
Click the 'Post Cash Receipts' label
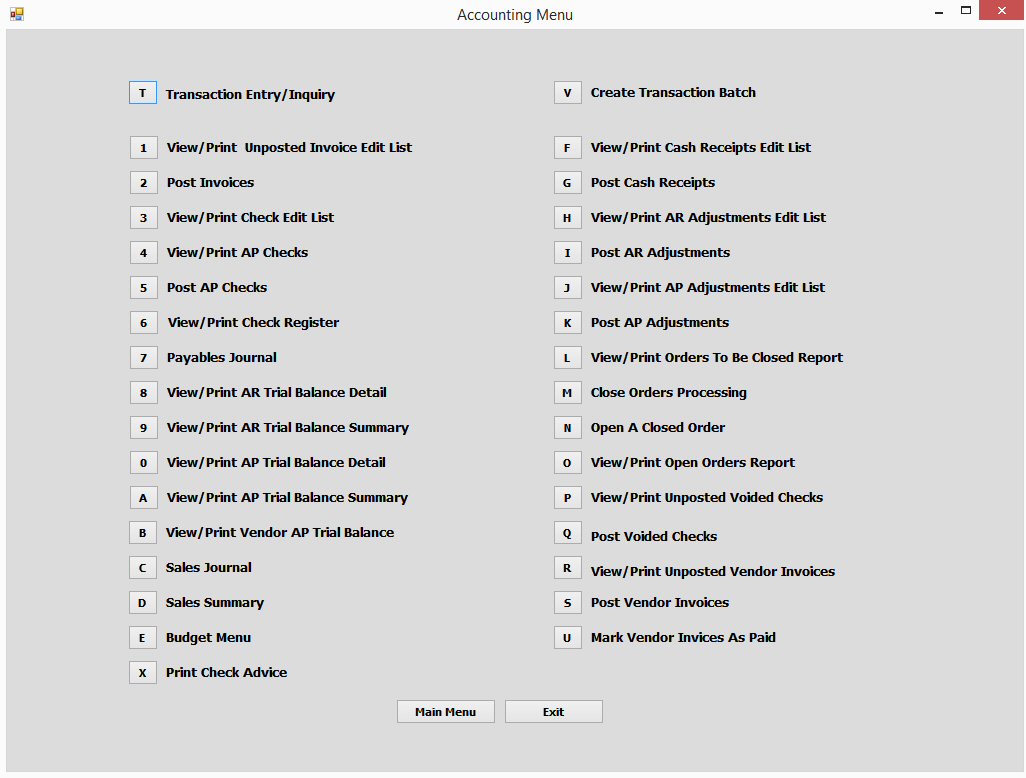click(653, 183)
